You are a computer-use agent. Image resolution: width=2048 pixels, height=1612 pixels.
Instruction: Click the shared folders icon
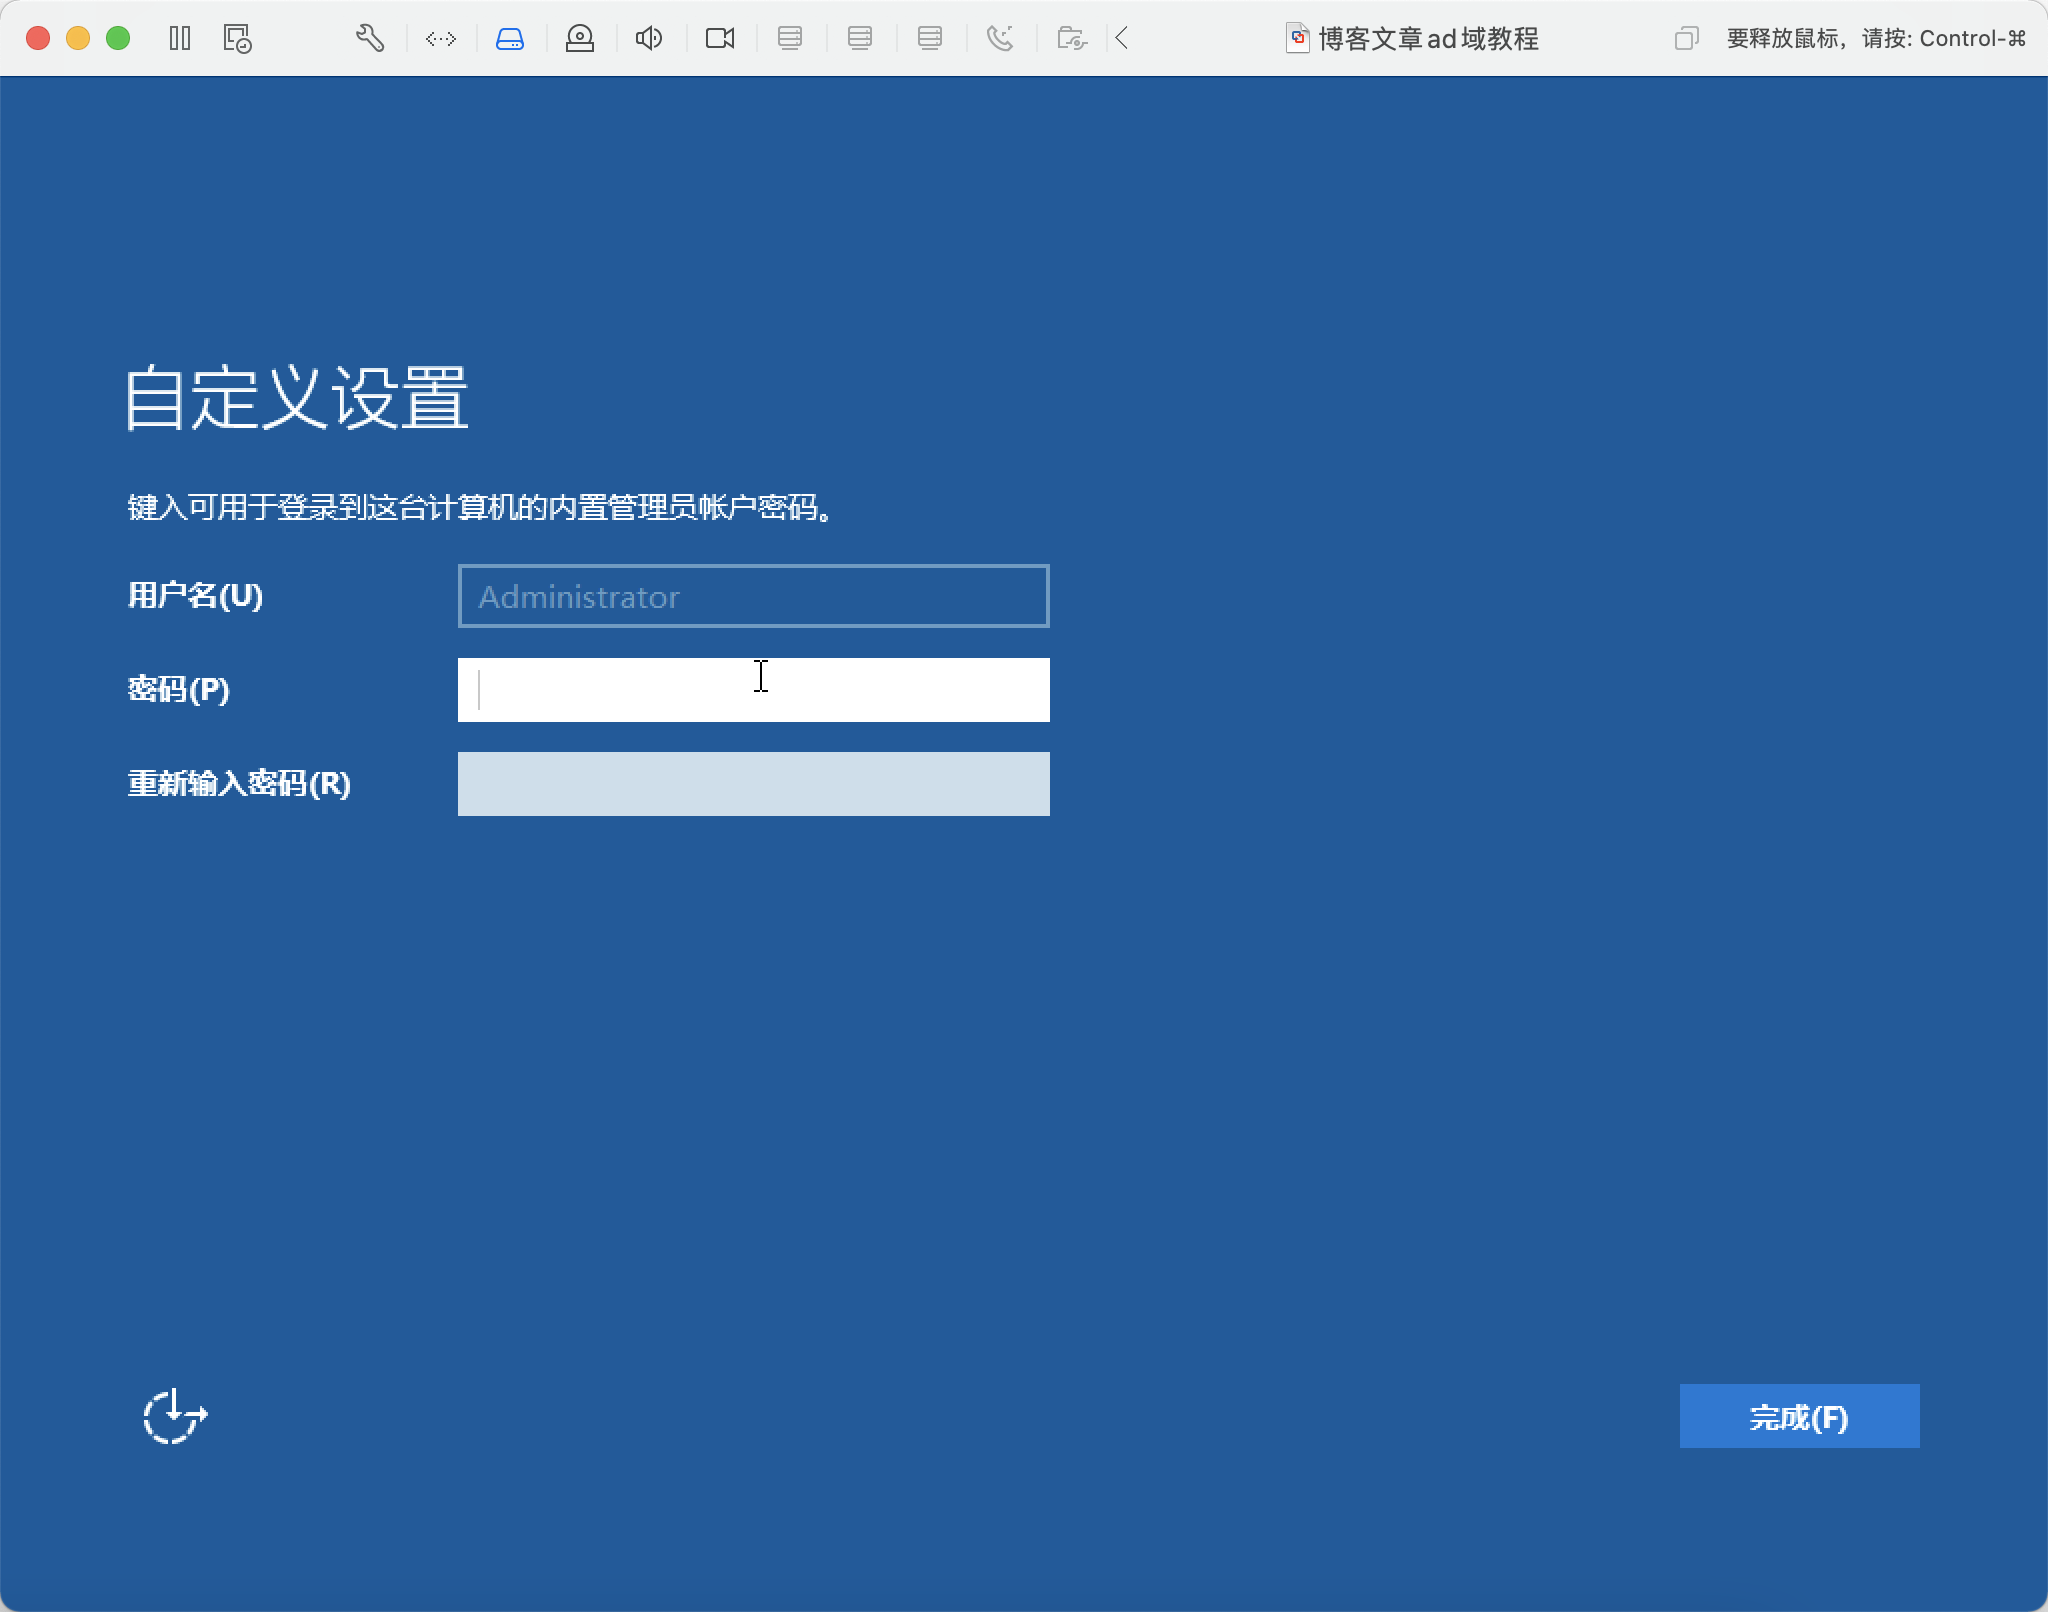1071,39
